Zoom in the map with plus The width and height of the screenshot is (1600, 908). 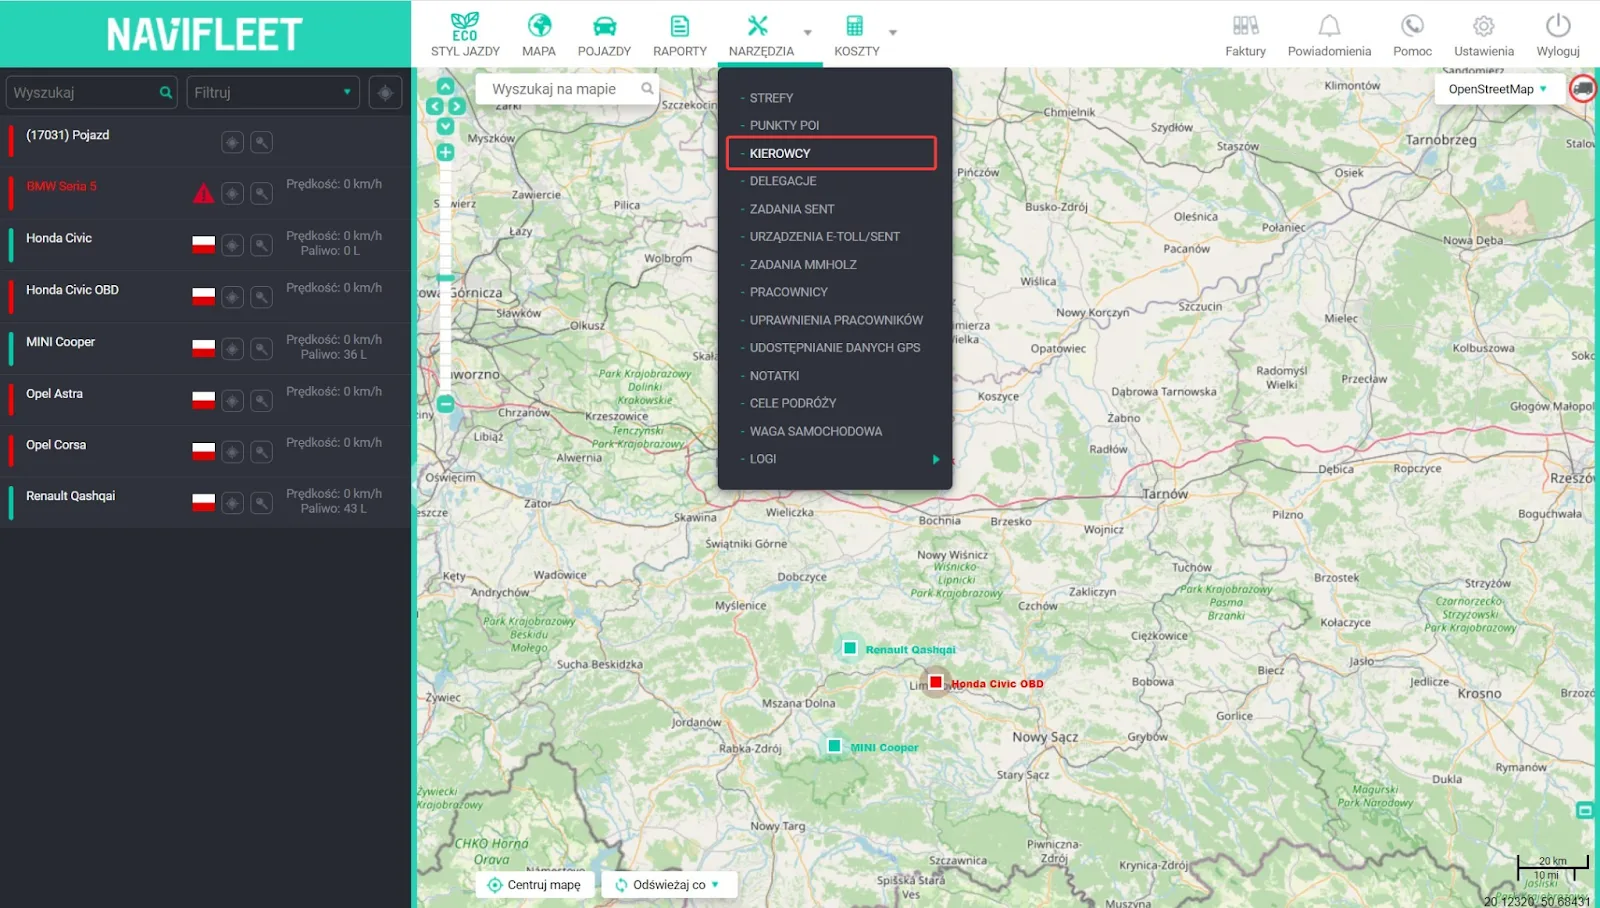[x=446, y=152]
